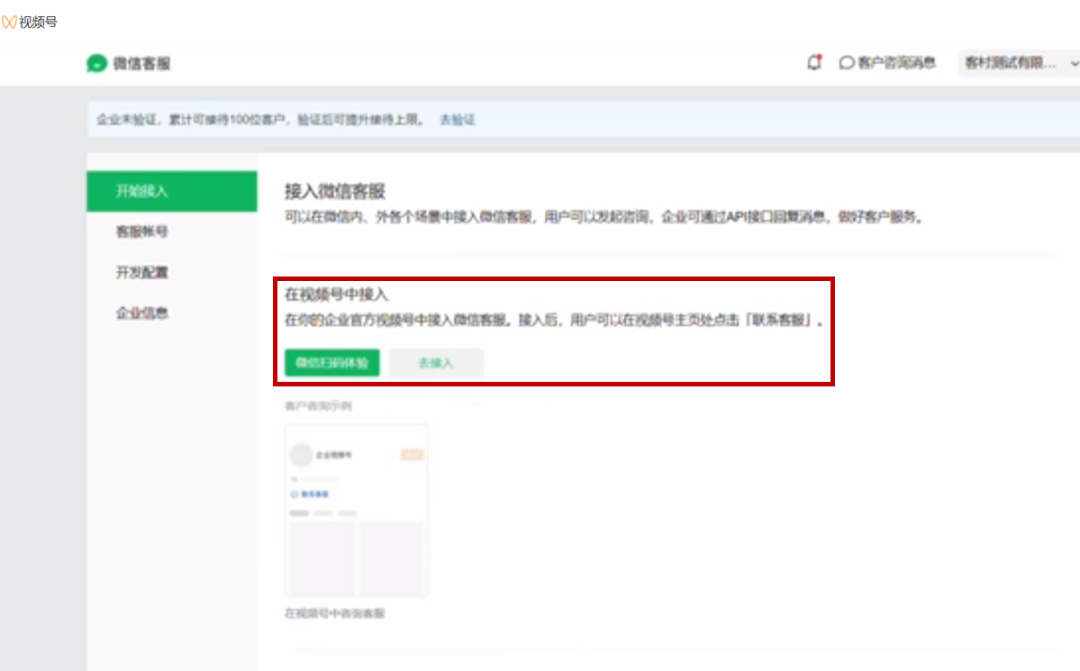The image size is (1080, 671).
Task: Open 企业信息 in the sidebar
Action: pos(142,313)
